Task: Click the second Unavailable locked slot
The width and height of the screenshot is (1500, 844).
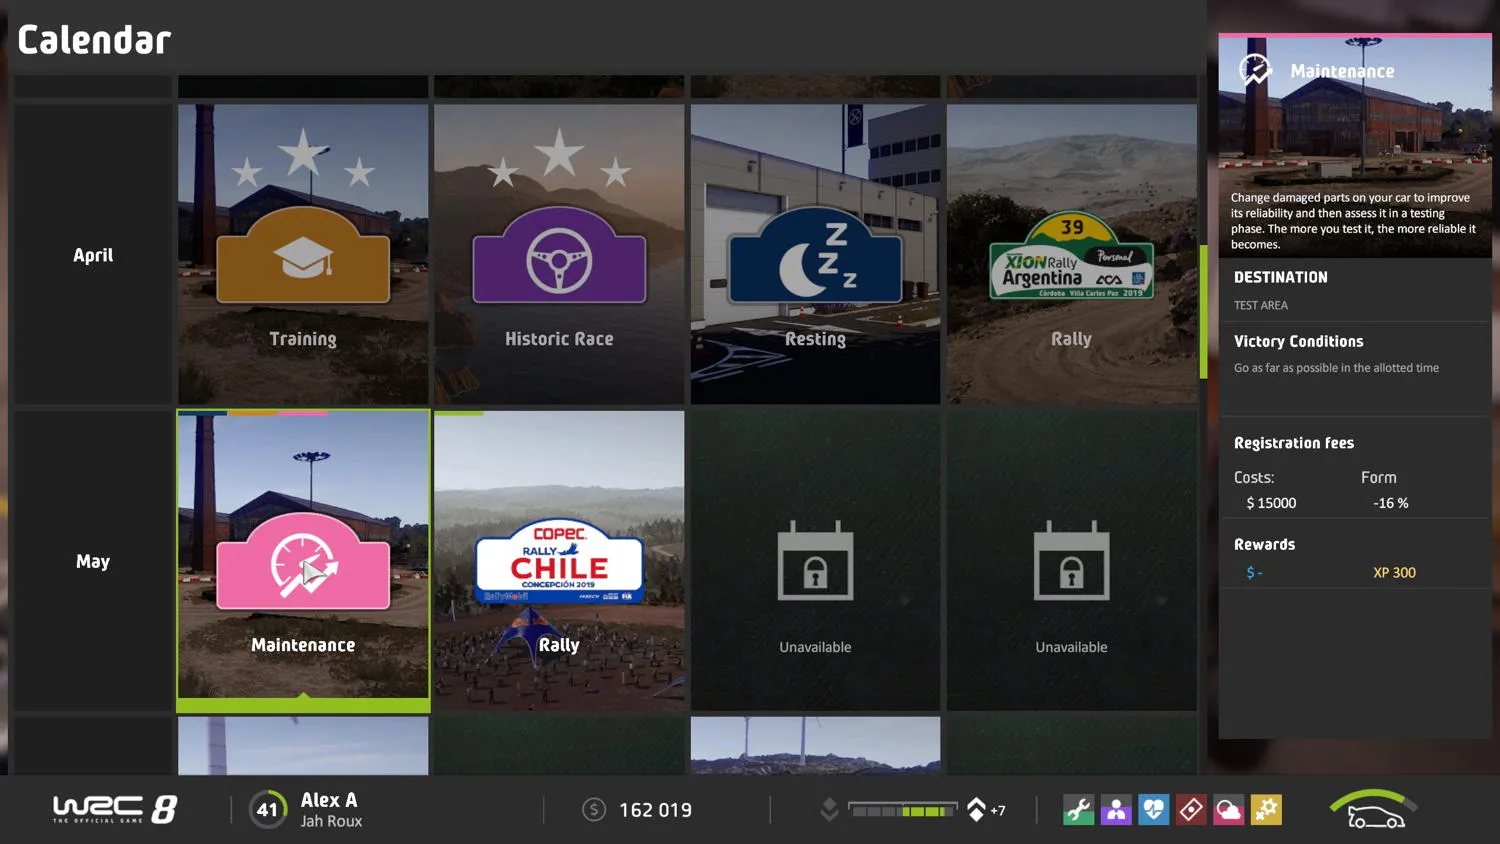Action: click(1071, 560)
